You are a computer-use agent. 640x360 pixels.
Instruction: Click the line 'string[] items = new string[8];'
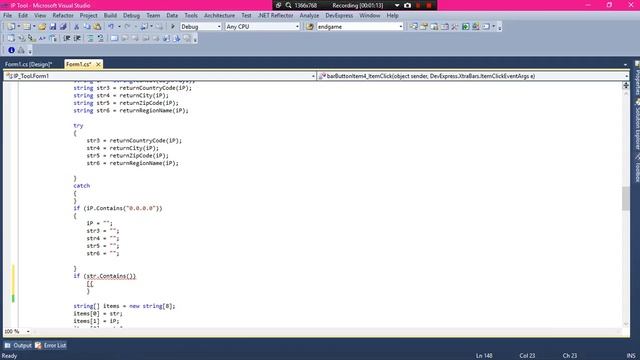124,306
